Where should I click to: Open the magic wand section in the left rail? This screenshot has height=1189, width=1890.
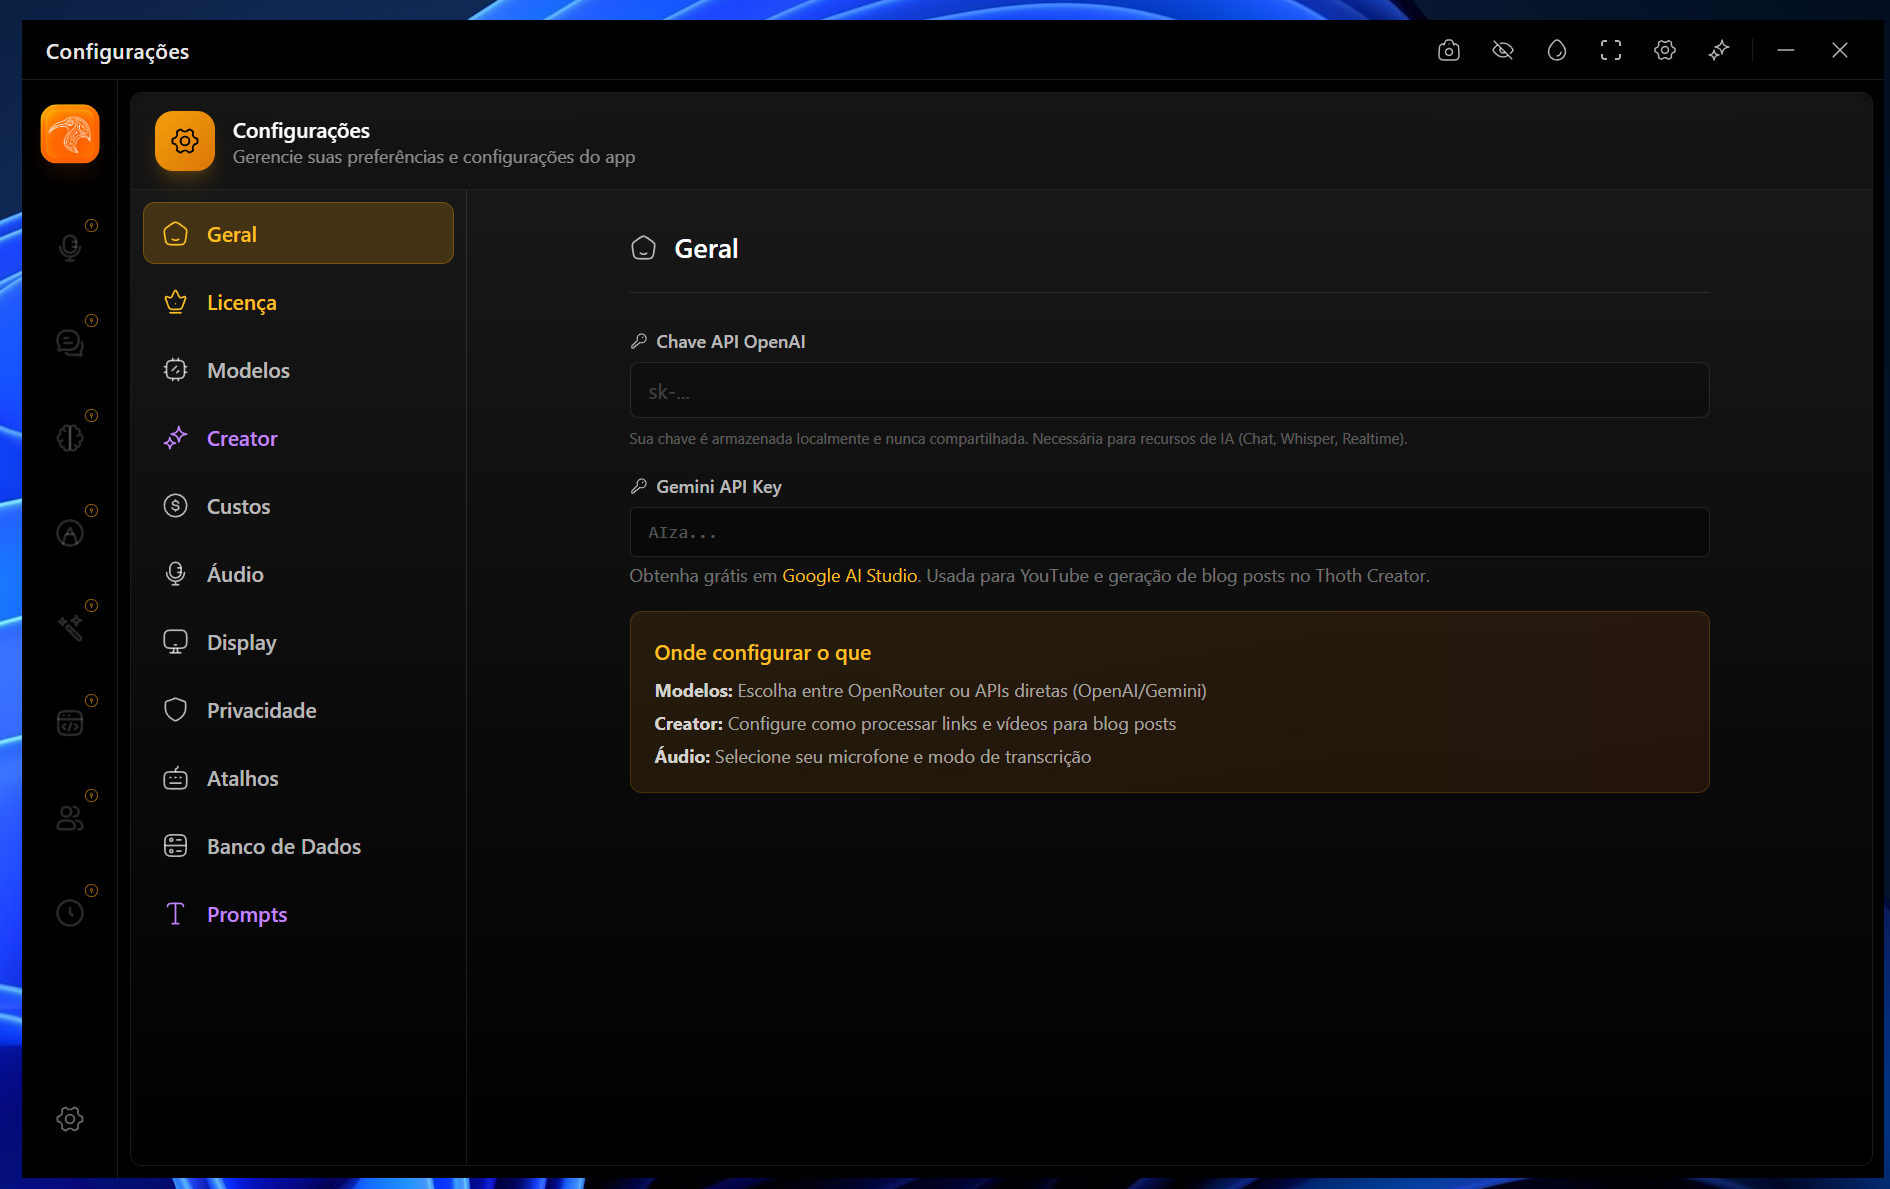(x=70, y=628)
